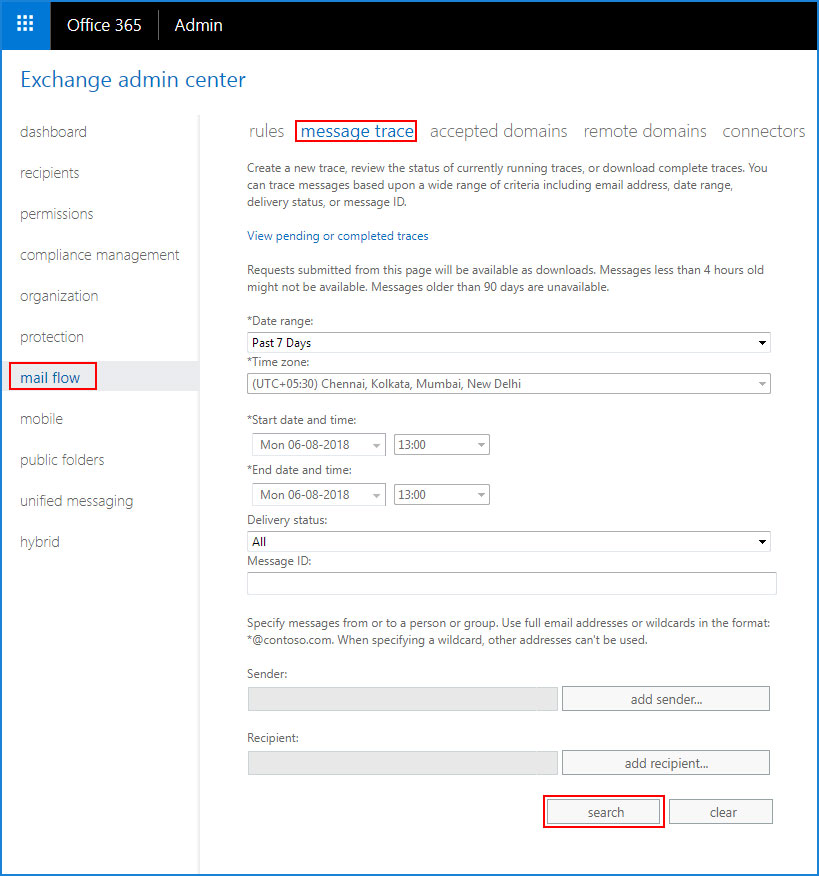The width and height of the screenshot is (819, 876).
Task: Expand the Date range dropdown
Action: pos(508,342)
